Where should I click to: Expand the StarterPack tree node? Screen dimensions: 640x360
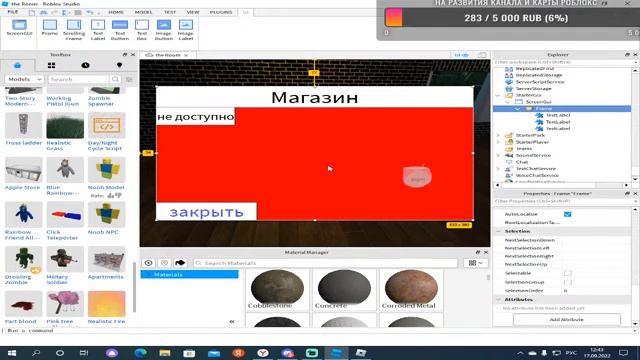pyautogui.click(x=498, y=135)
